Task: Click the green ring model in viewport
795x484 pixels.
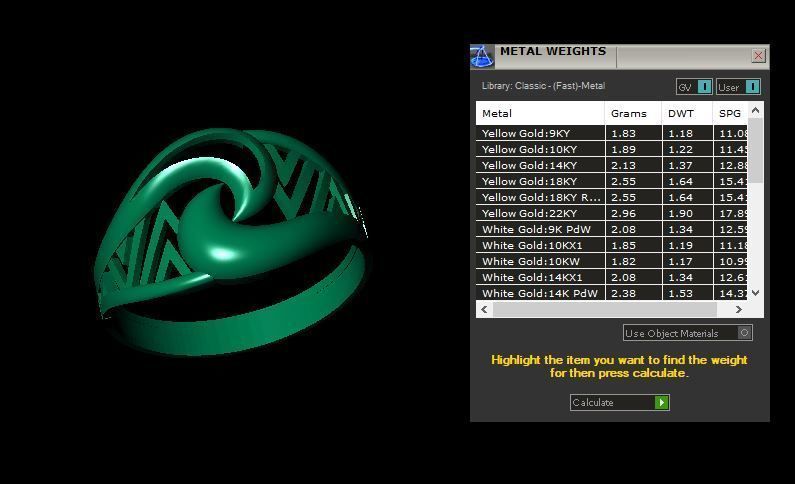Action: click(x=231, y=241)
